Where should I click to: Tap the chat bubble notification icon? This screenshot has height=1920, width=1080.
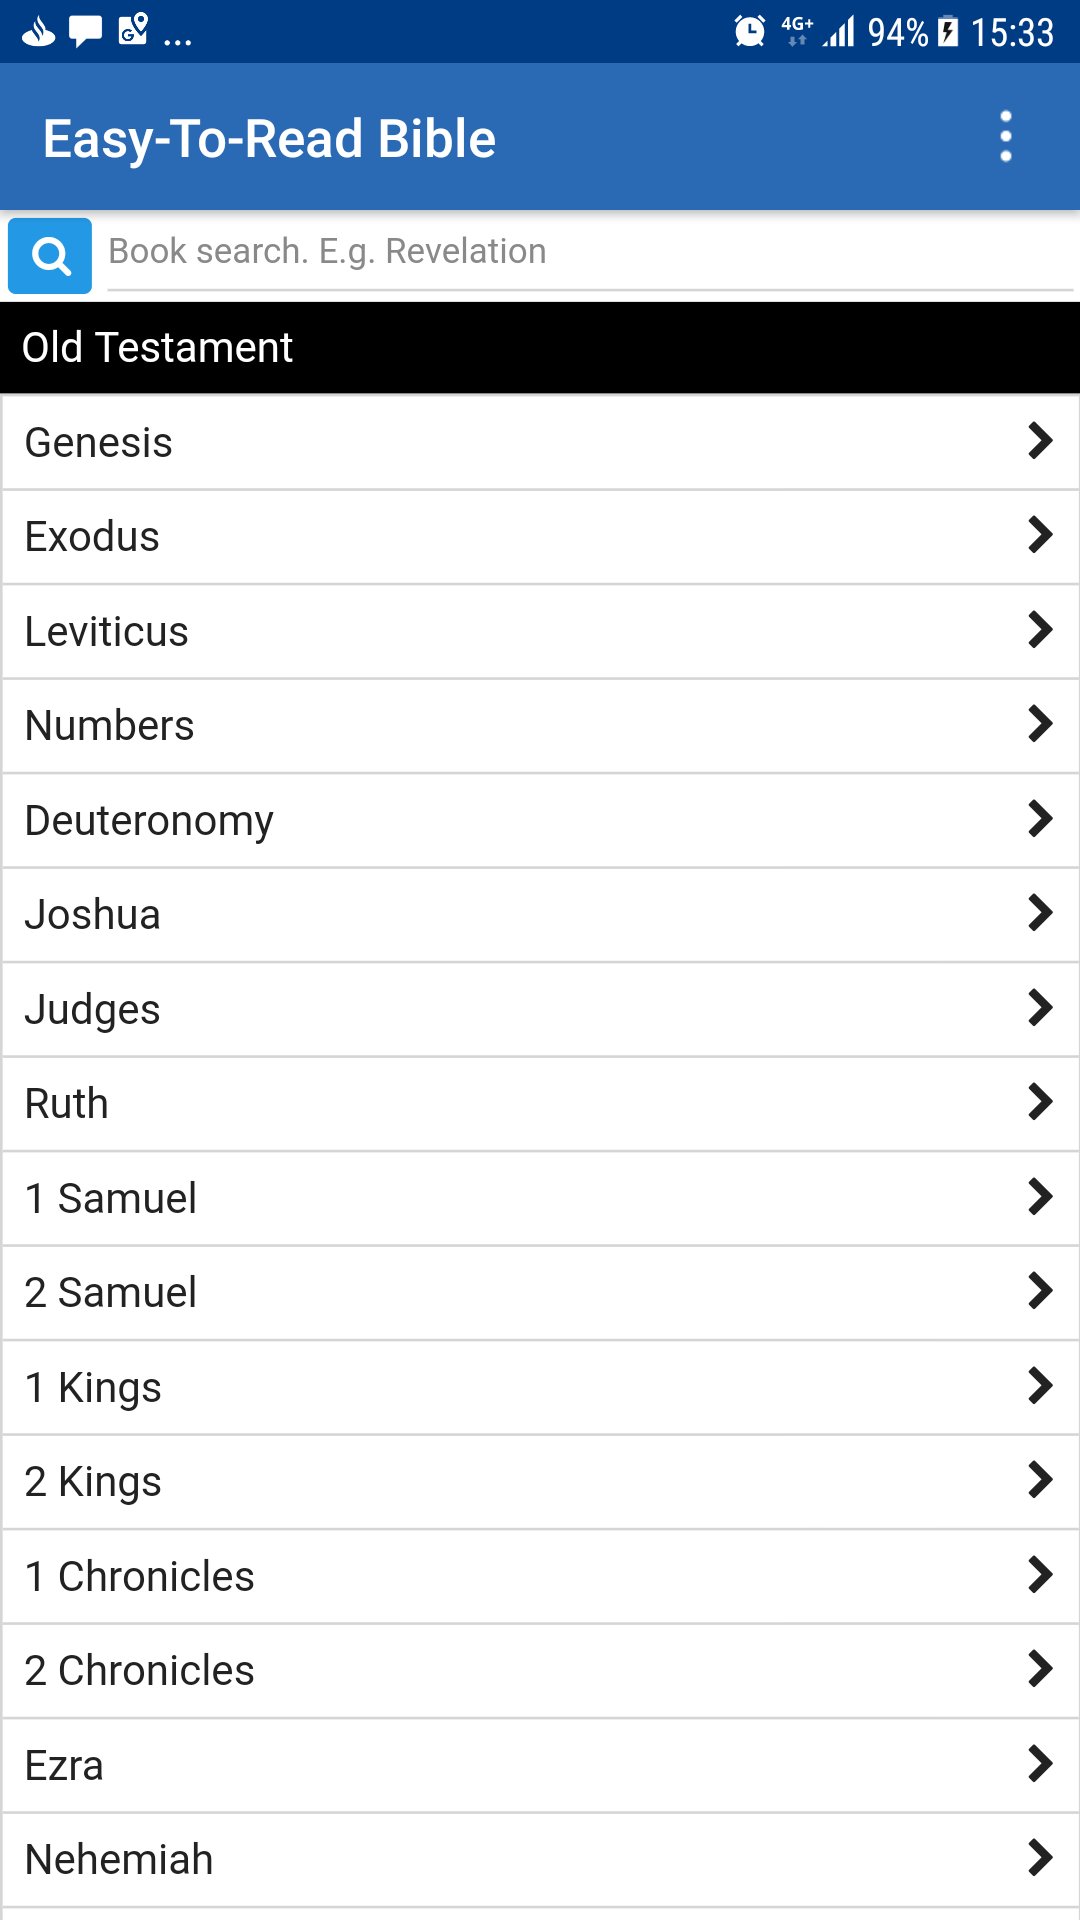[85, 31]
